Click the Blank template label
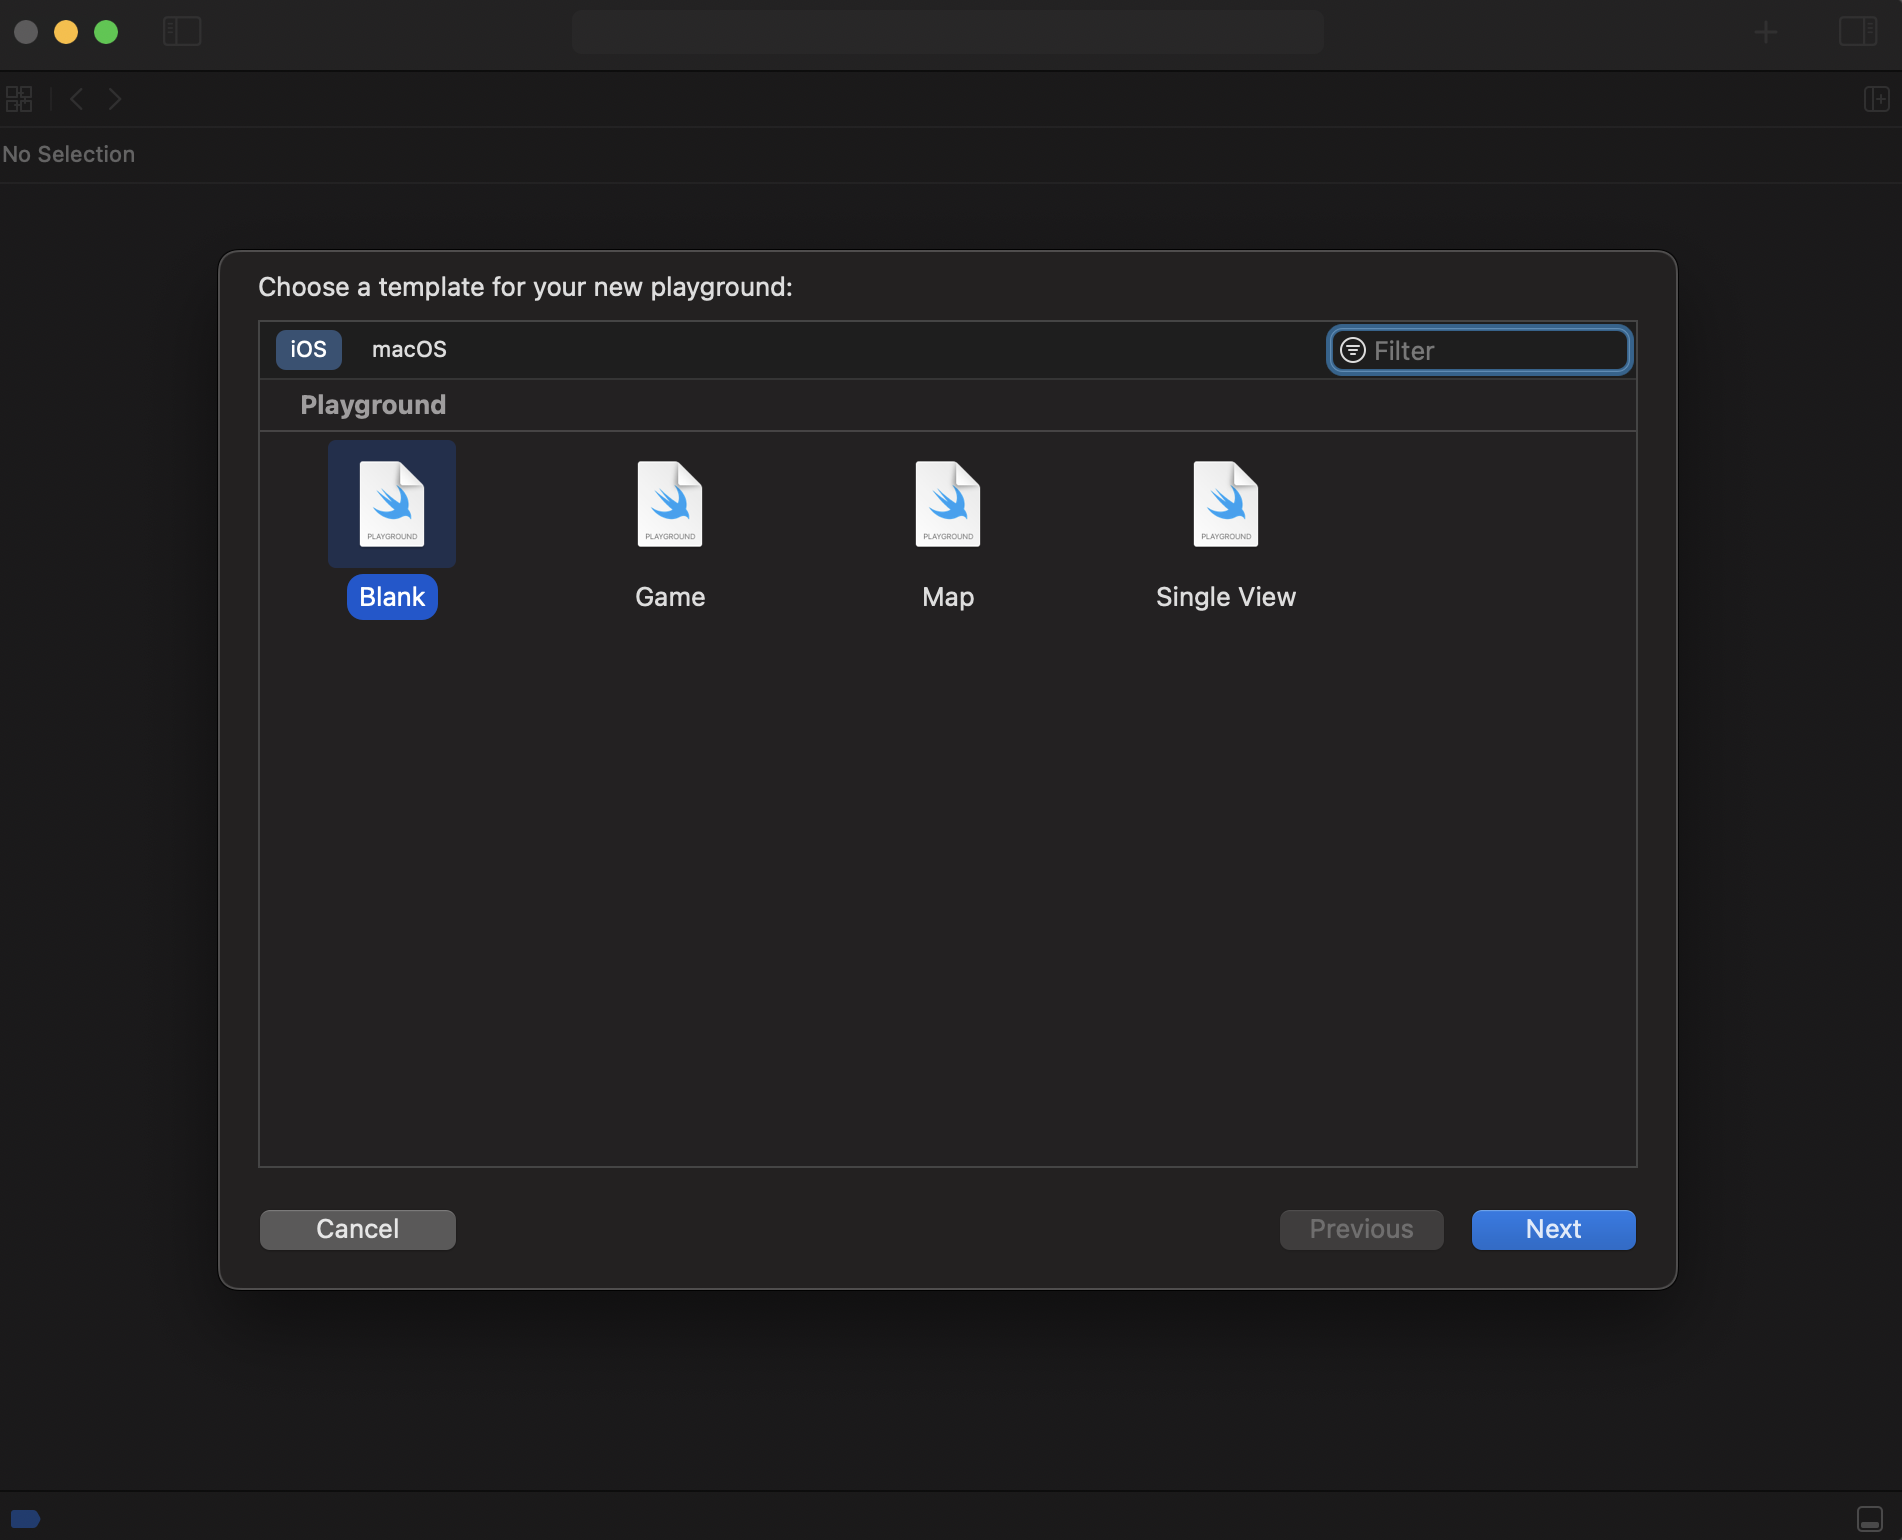The height and width of the screenshot is (1540, 1902). [392, 597]
